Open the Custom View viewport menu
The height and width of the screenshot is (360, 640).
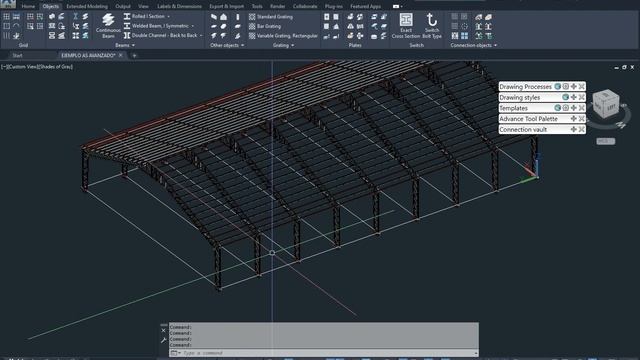(x=21, y=67)
